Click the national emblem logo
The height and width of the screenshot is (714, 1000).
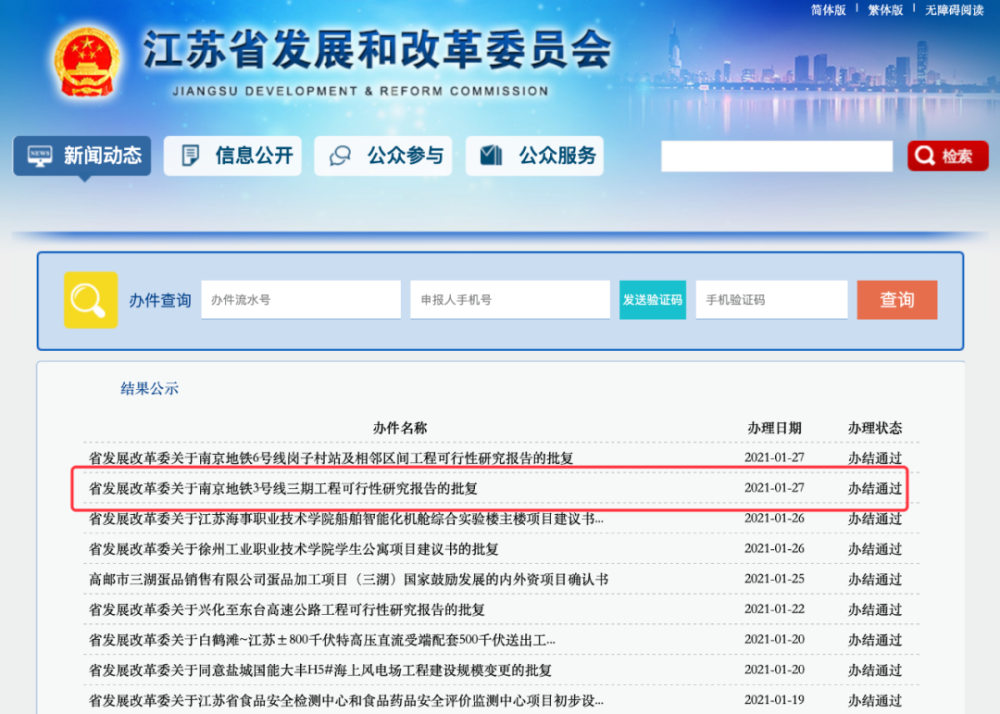(88, 60)
